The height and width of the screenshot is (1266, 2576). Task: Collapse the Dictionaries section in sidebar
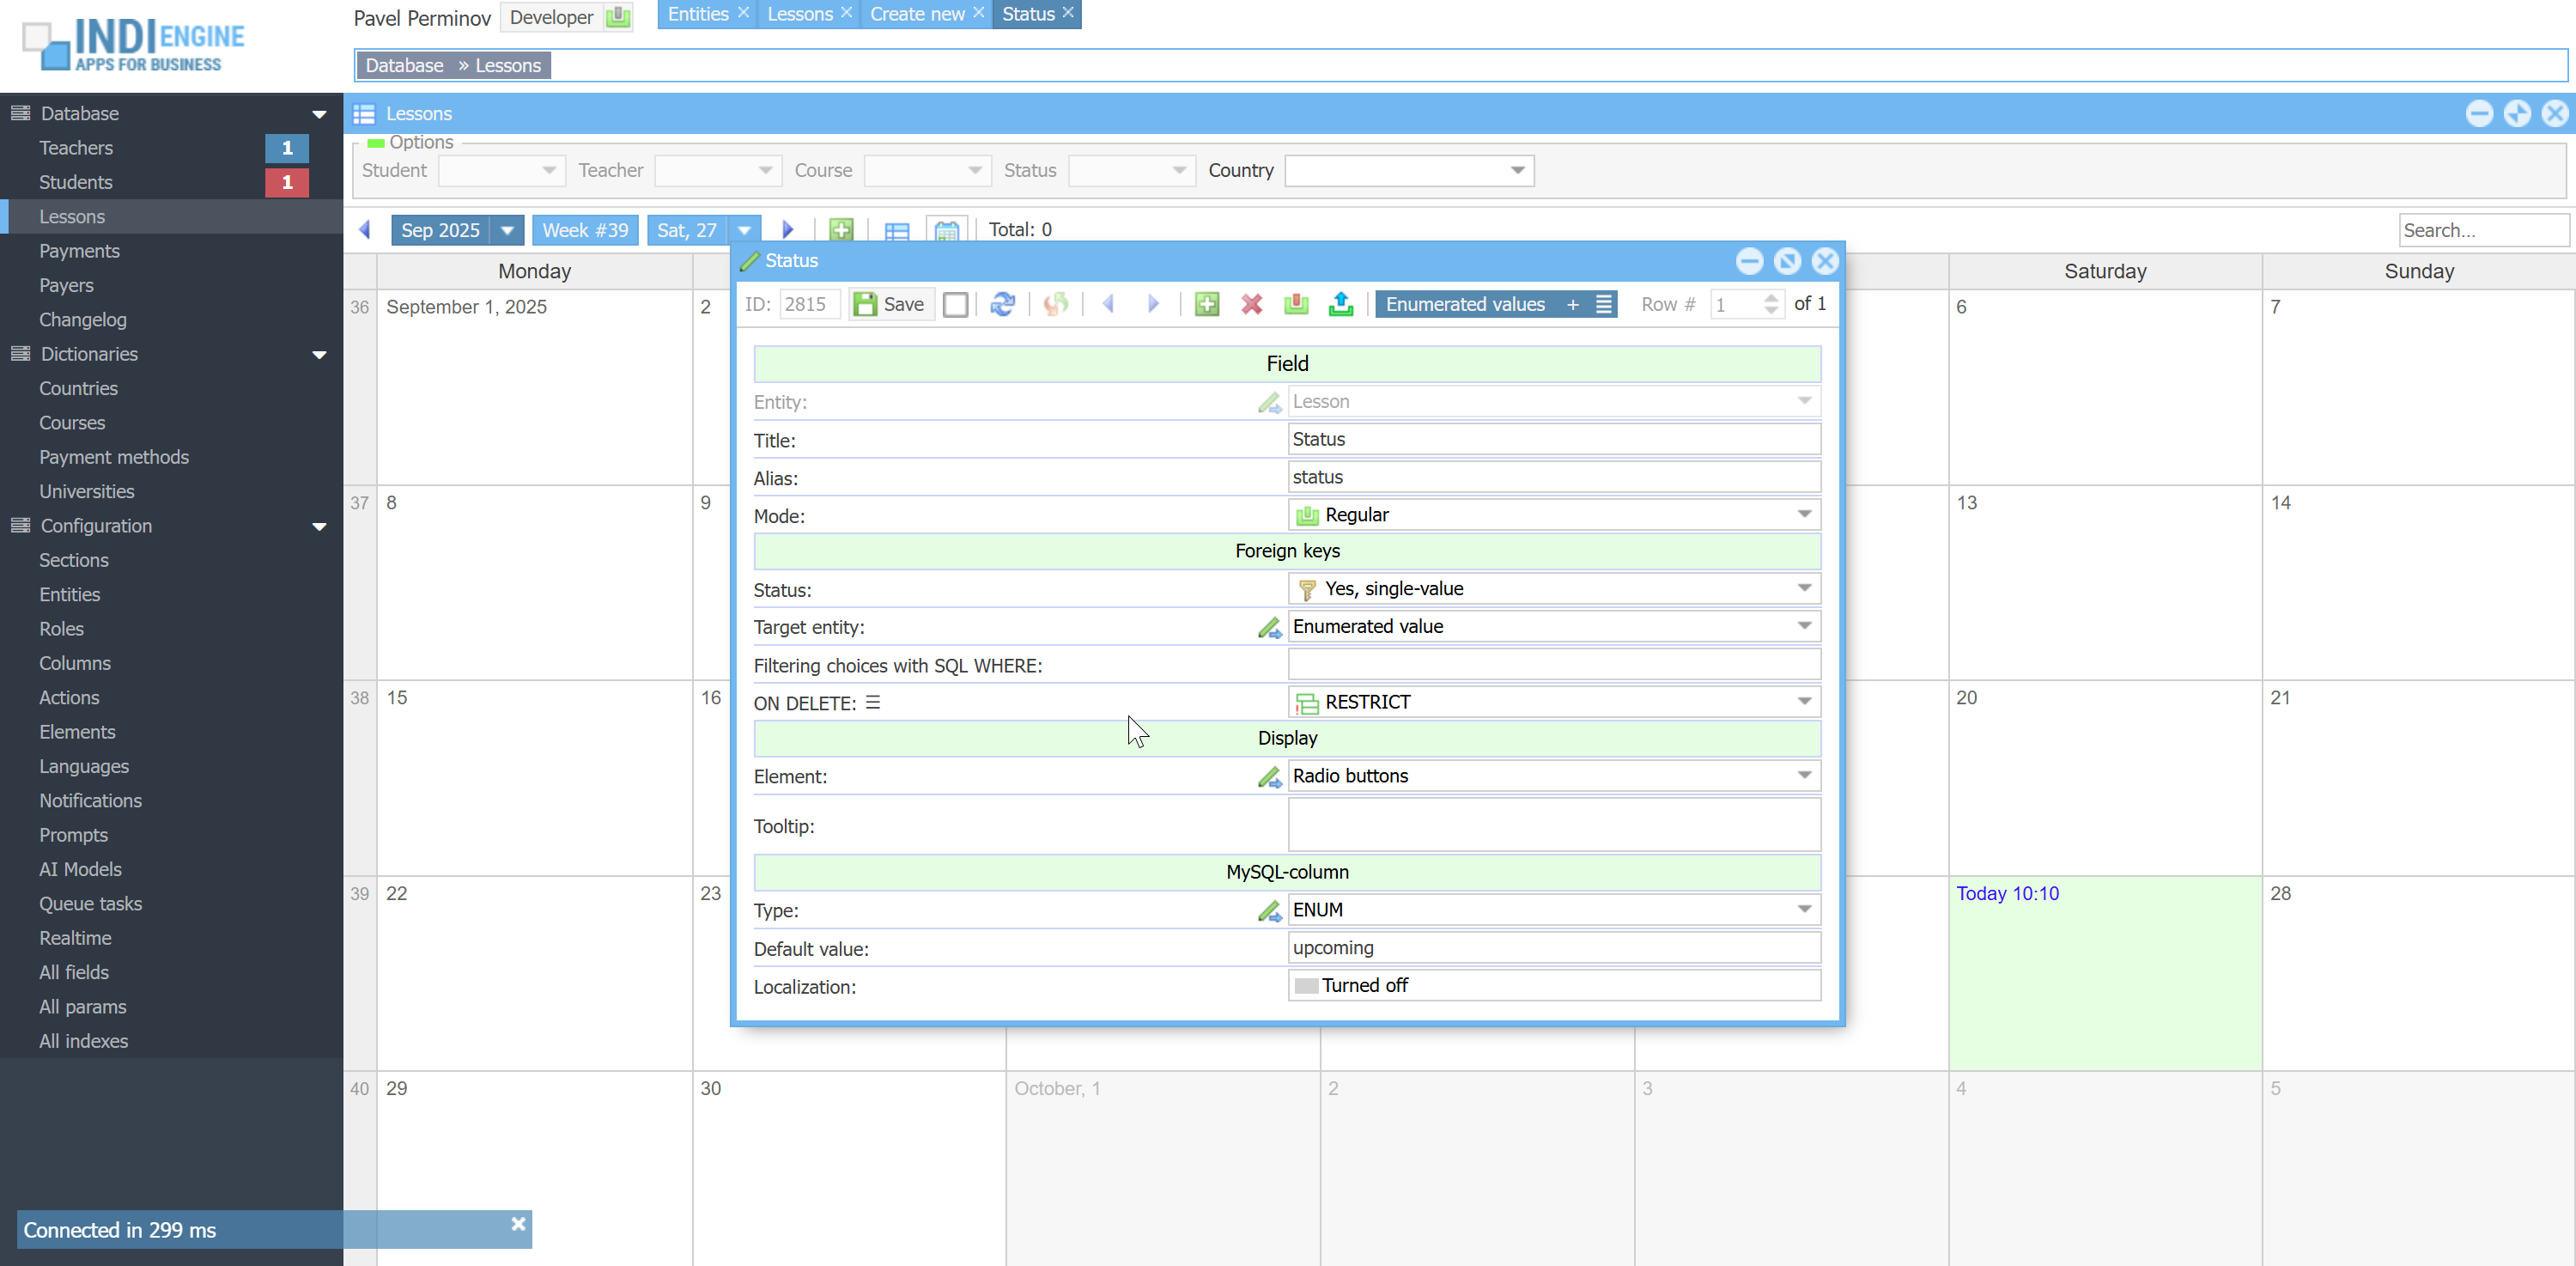[x=319, y=354]
